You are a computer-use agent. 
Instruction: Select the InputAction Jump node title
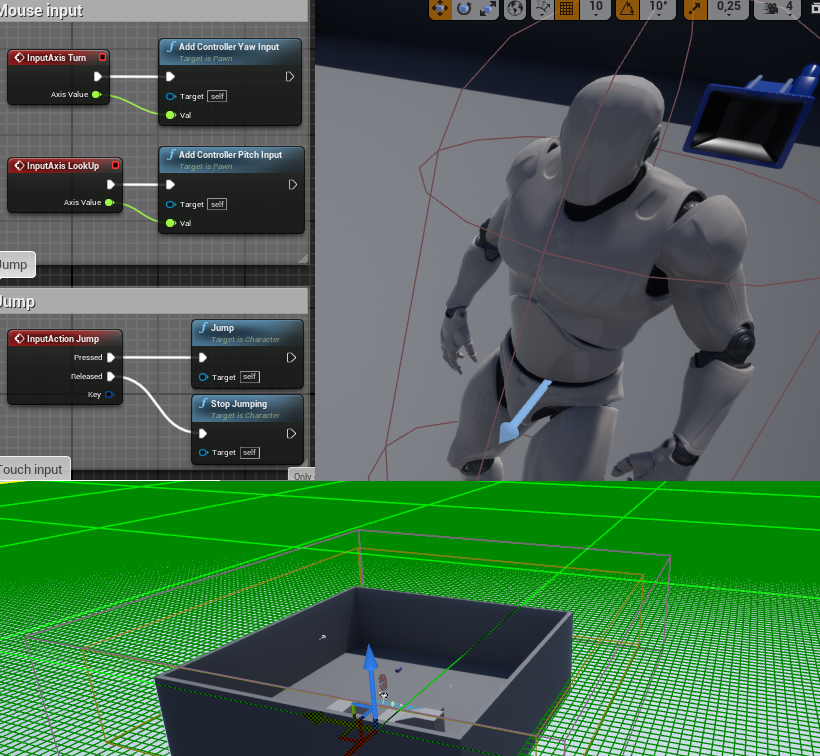coord(63,339)
